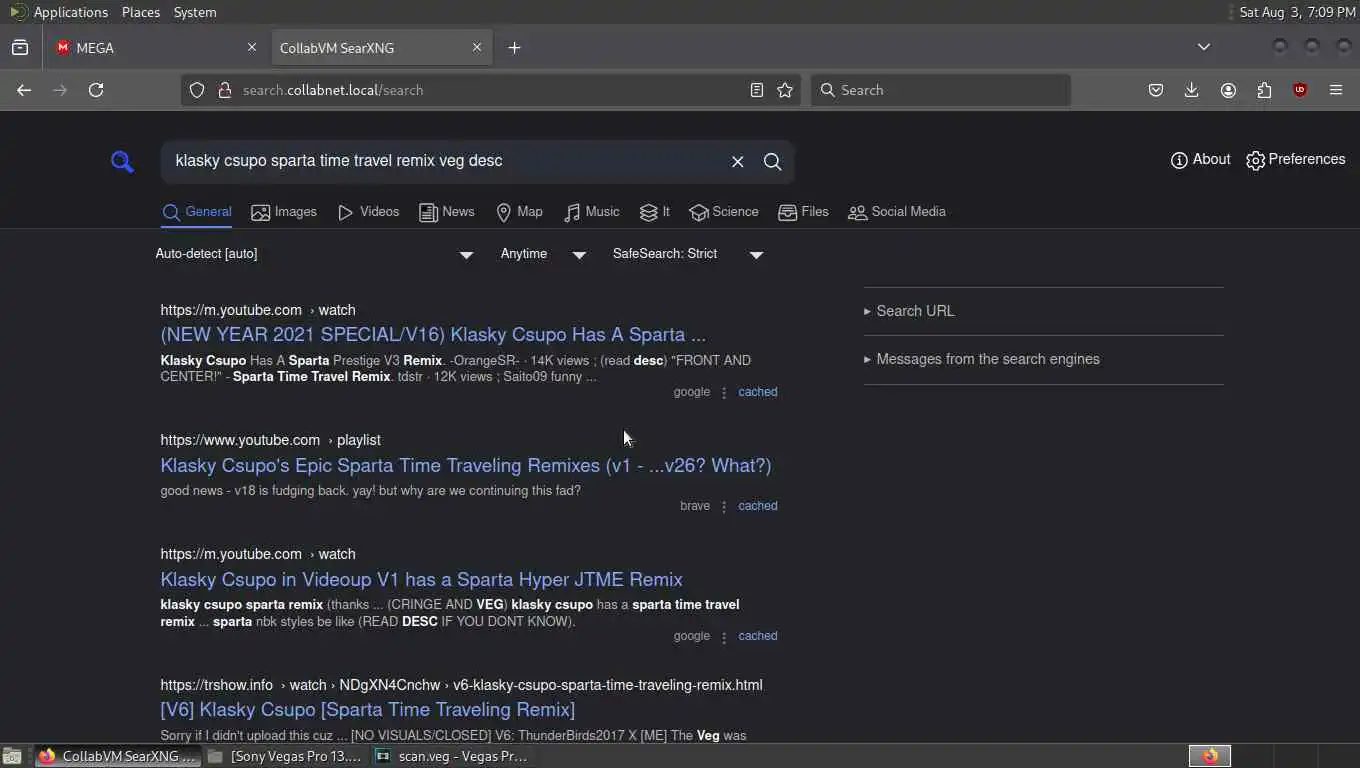Click the Firefox tray icon in the bottom panel

click(1210, 756)
